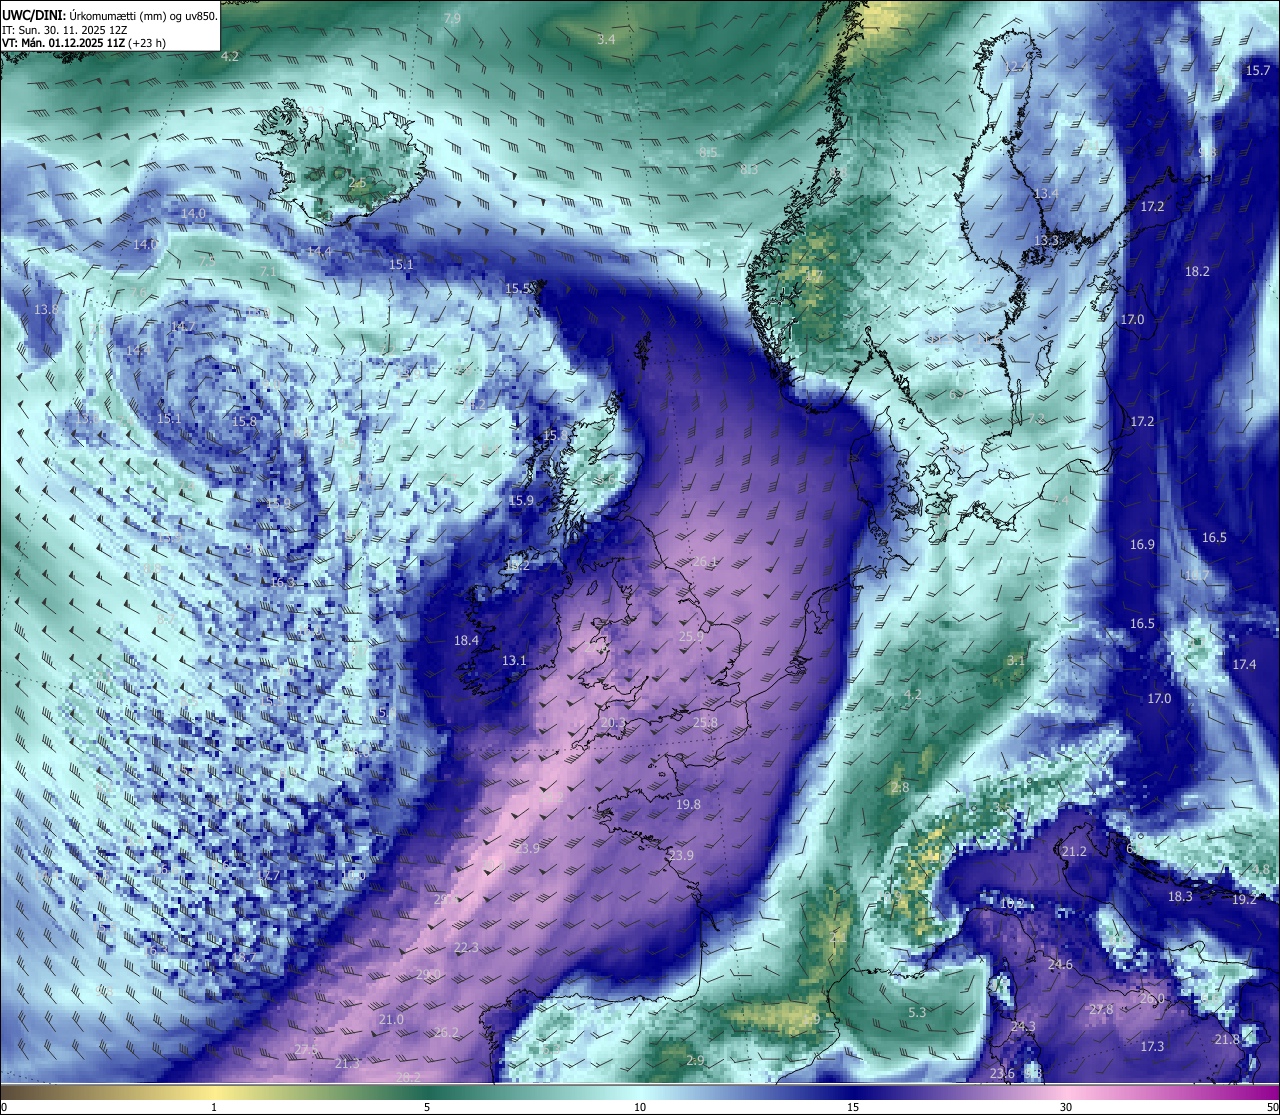Click the 21.2 value over northern Italy

click(x=1074, y=851)
